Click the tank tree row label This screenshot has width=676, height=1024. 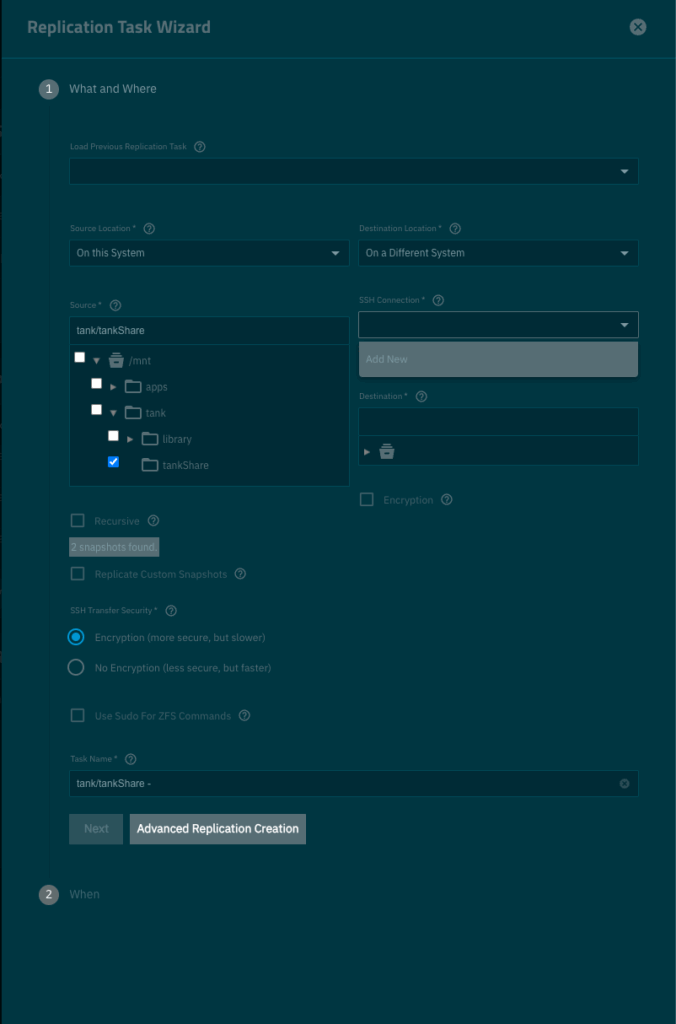[155, 413]
